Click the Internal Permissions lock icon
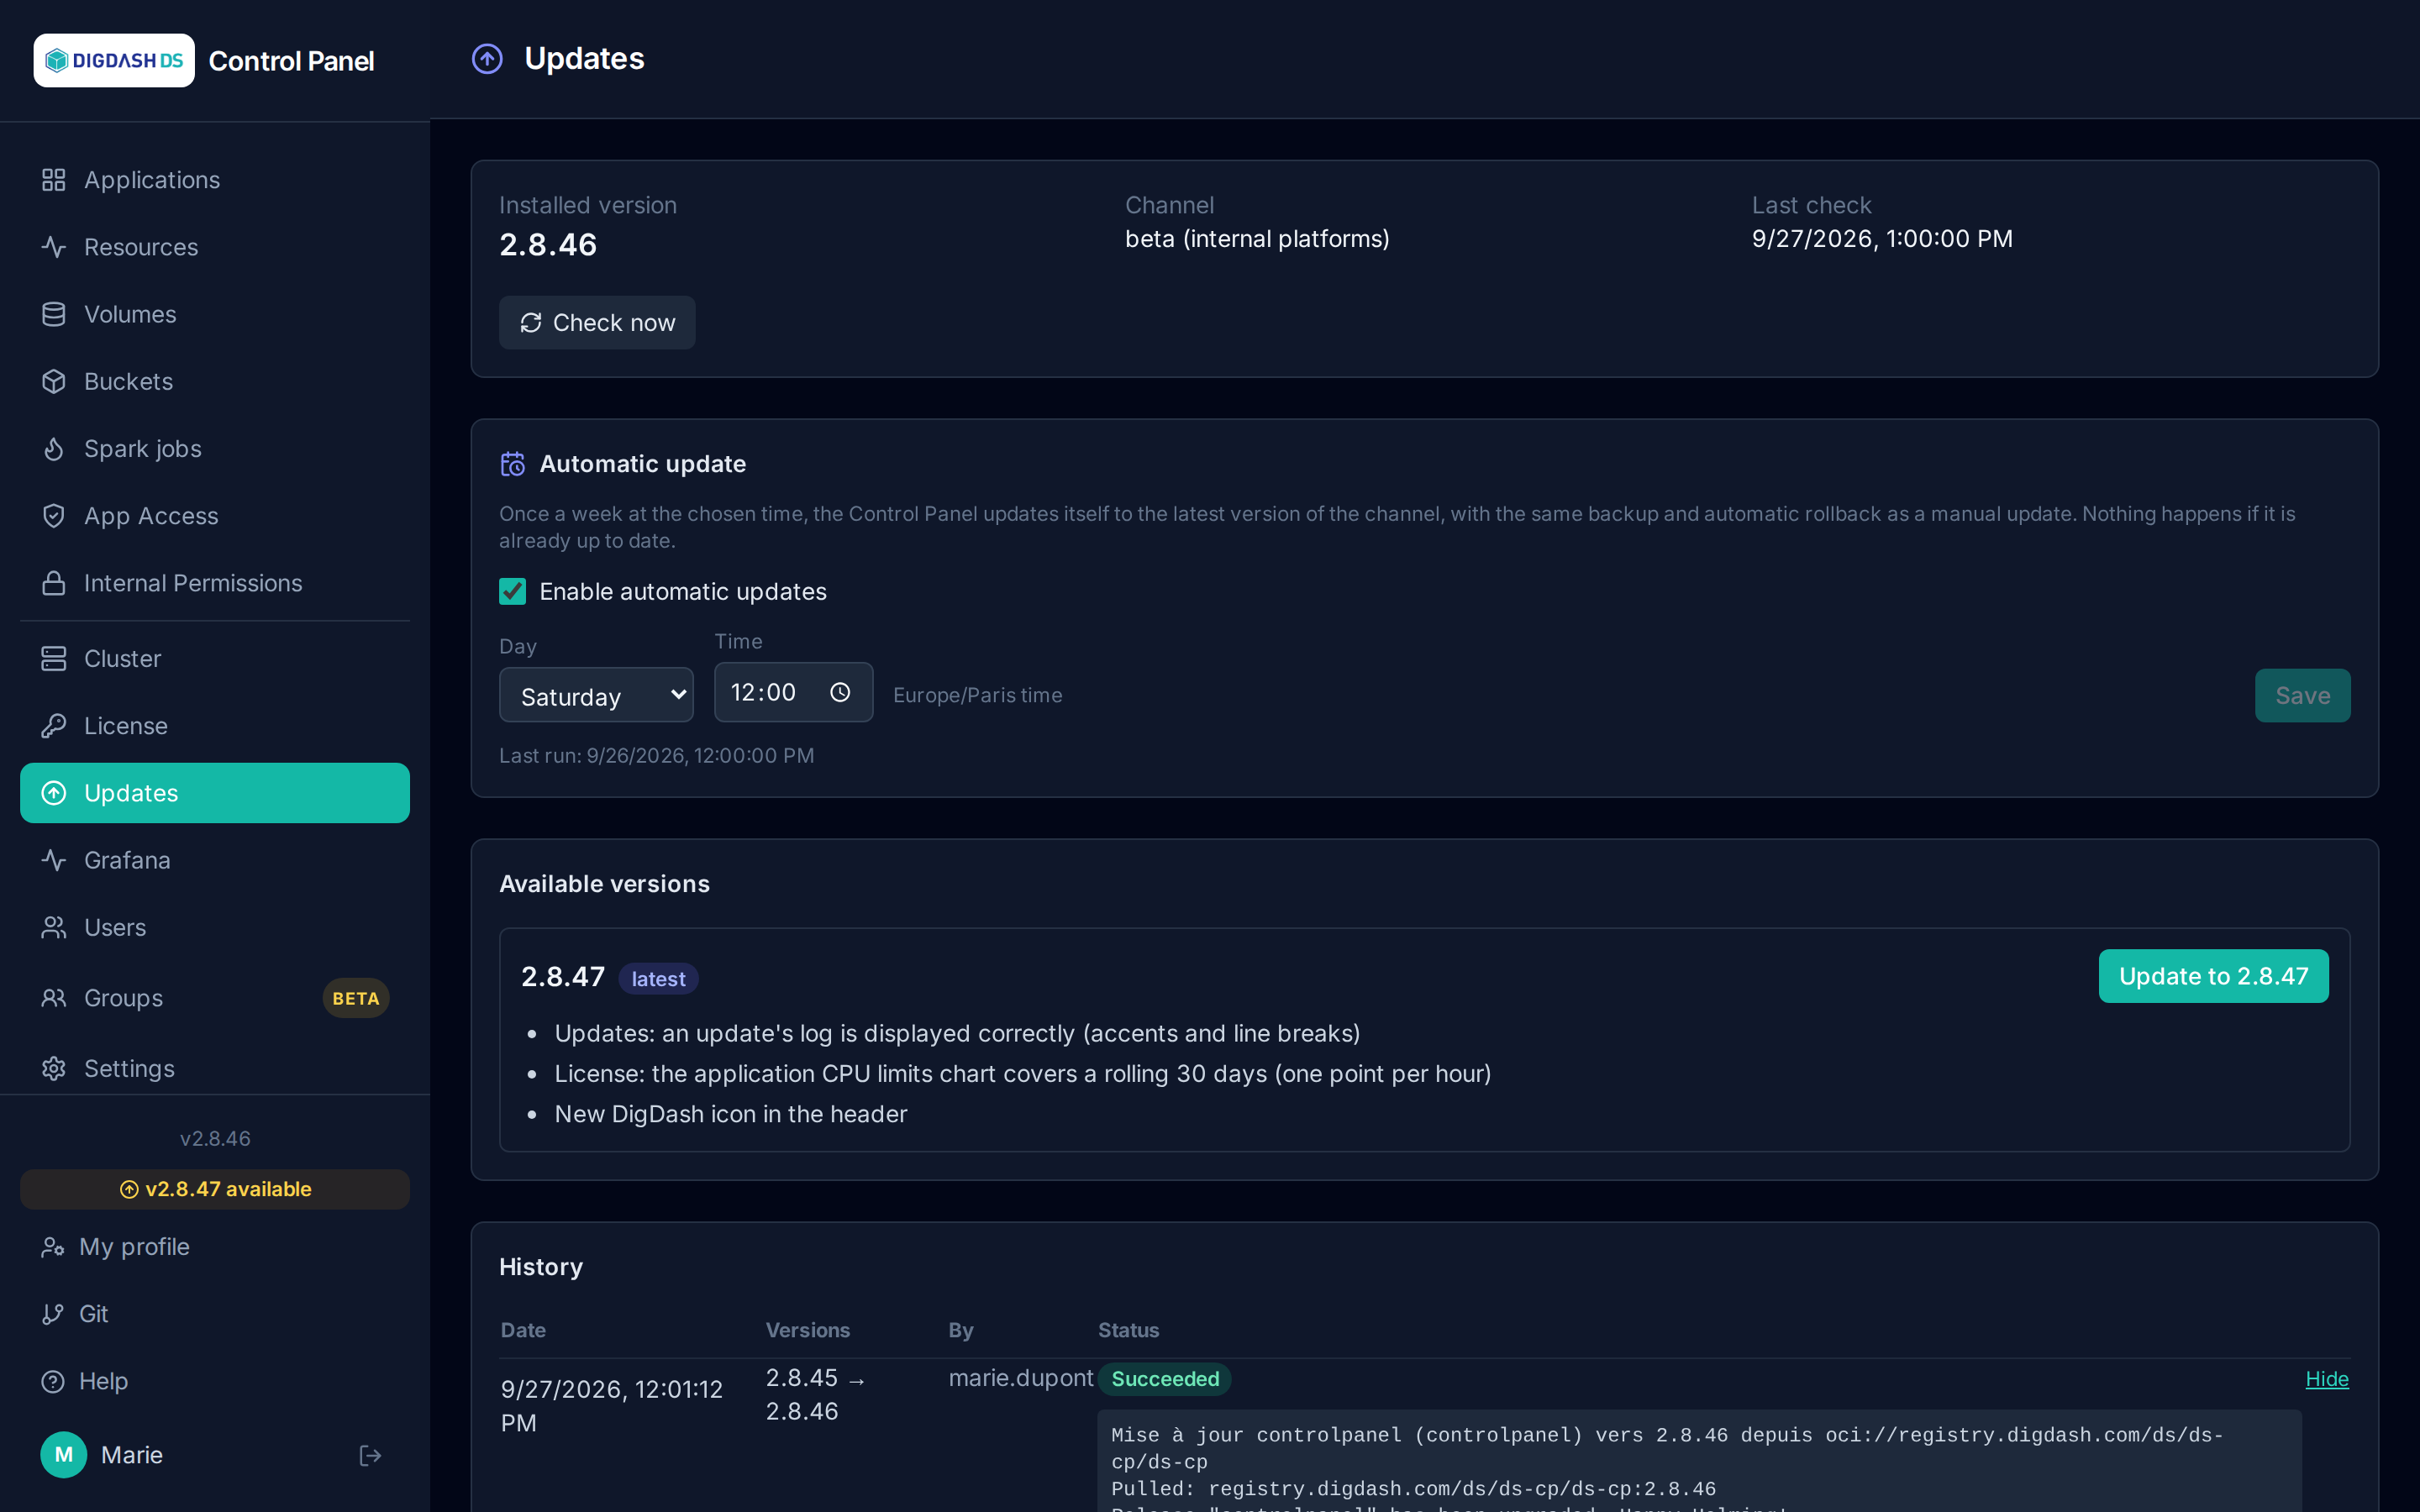 pyautogui.click(x=54, y=583)
